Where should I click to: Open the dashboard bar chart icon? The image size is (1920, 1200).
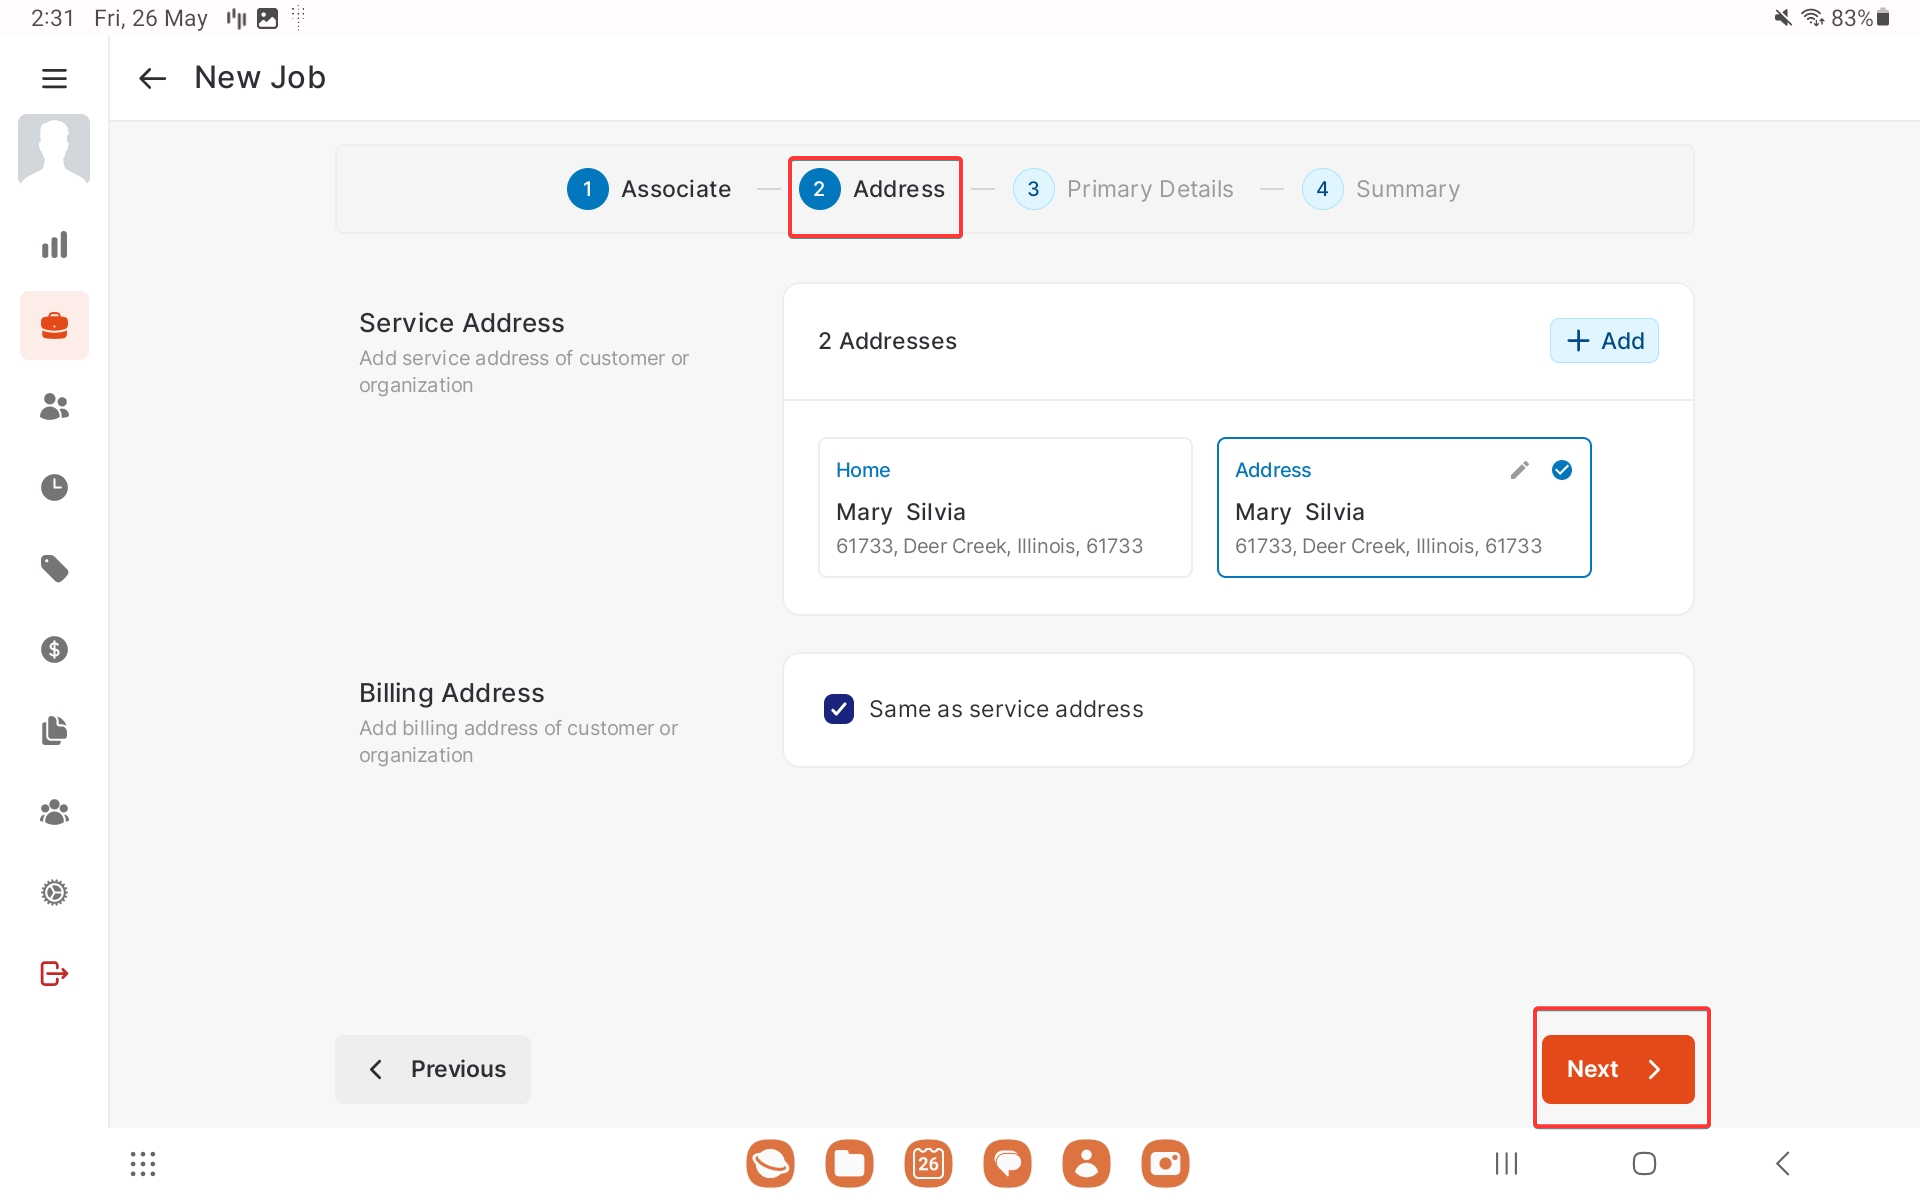click(54, 245)
